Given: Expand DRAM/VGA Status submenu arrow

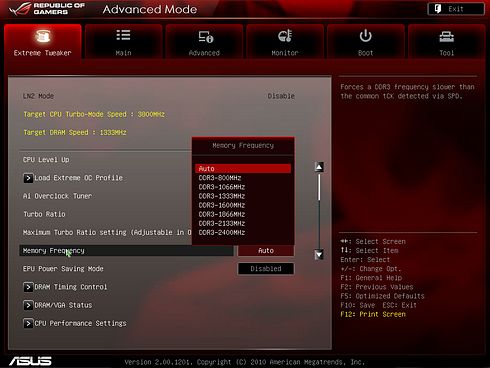Looking at the screenshot, I should pyautogui.click(x=28, y=305).
